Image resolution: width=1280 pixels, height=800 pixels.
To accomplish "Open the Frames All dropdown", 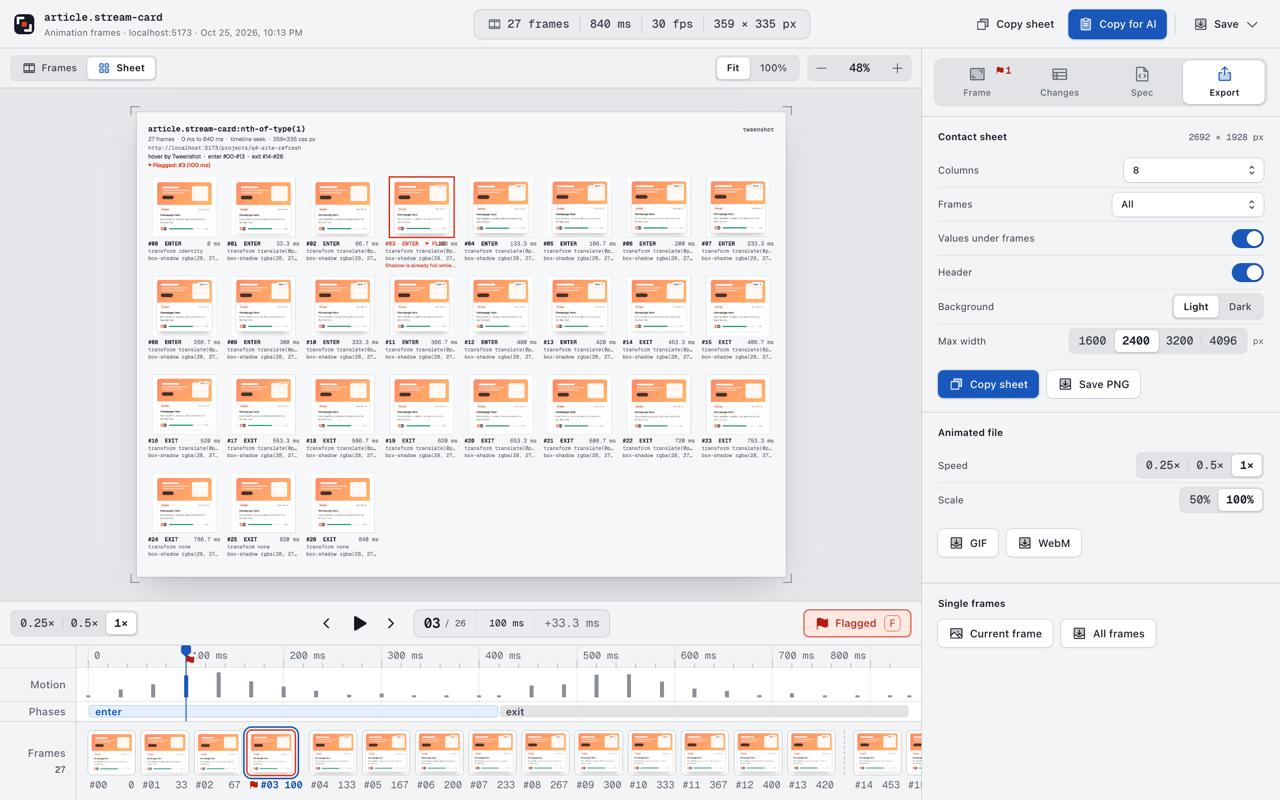I will (1187, 204).
